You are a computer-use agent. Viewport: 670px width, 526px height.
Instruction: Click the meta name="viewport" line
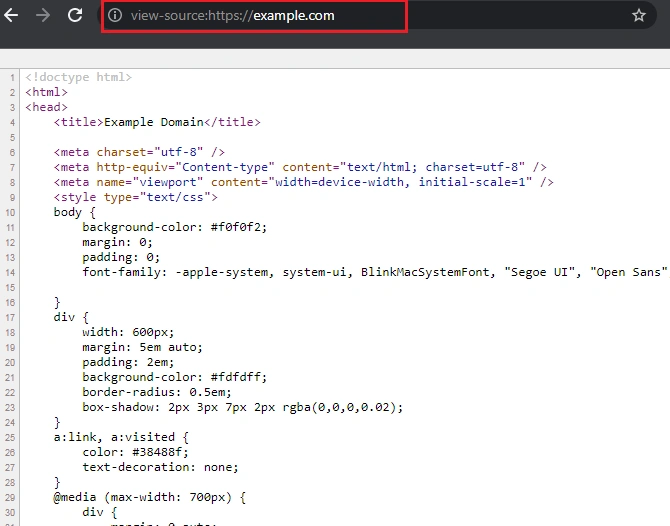303,182
